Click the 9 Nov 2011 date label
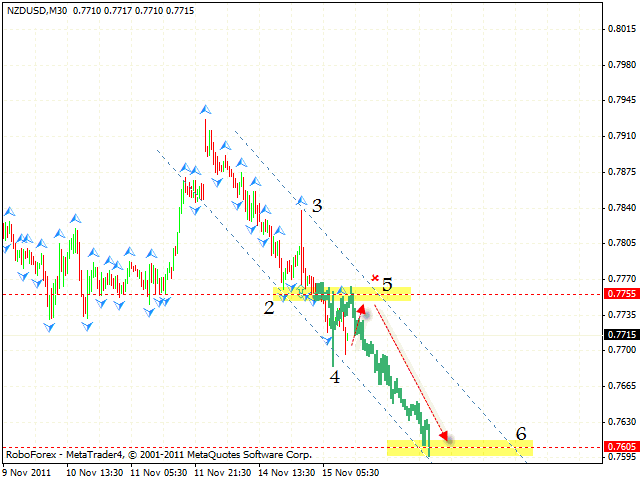The image size is (640, 480). pos(27,472)
